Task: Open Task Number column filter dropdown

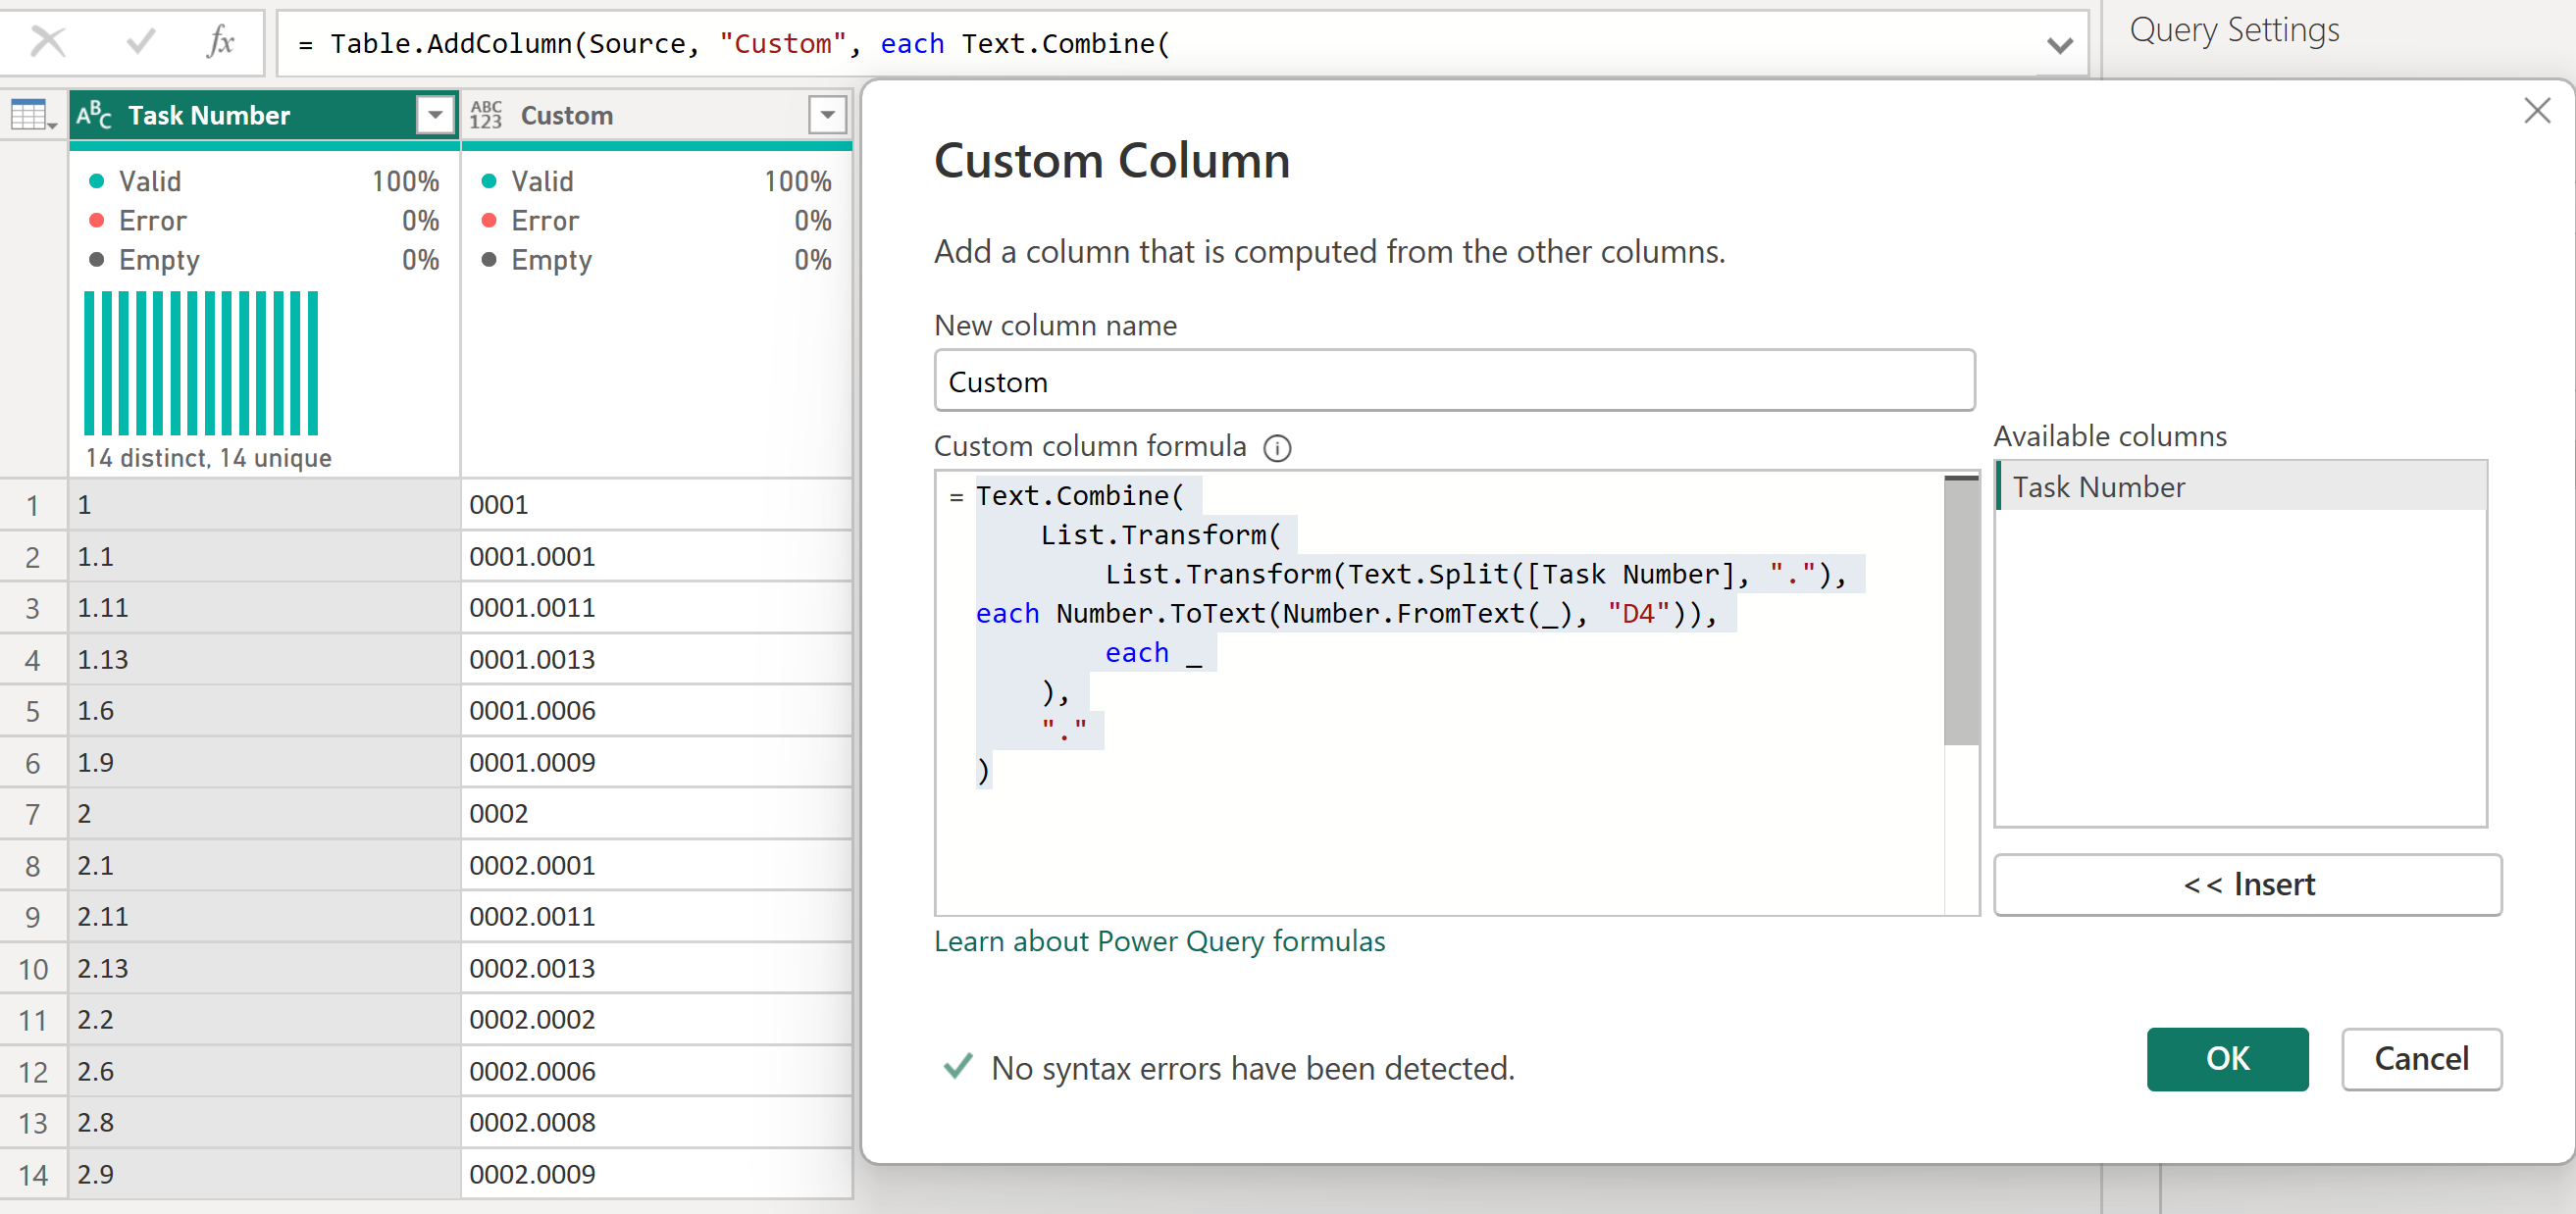Action: click(435, 115)
